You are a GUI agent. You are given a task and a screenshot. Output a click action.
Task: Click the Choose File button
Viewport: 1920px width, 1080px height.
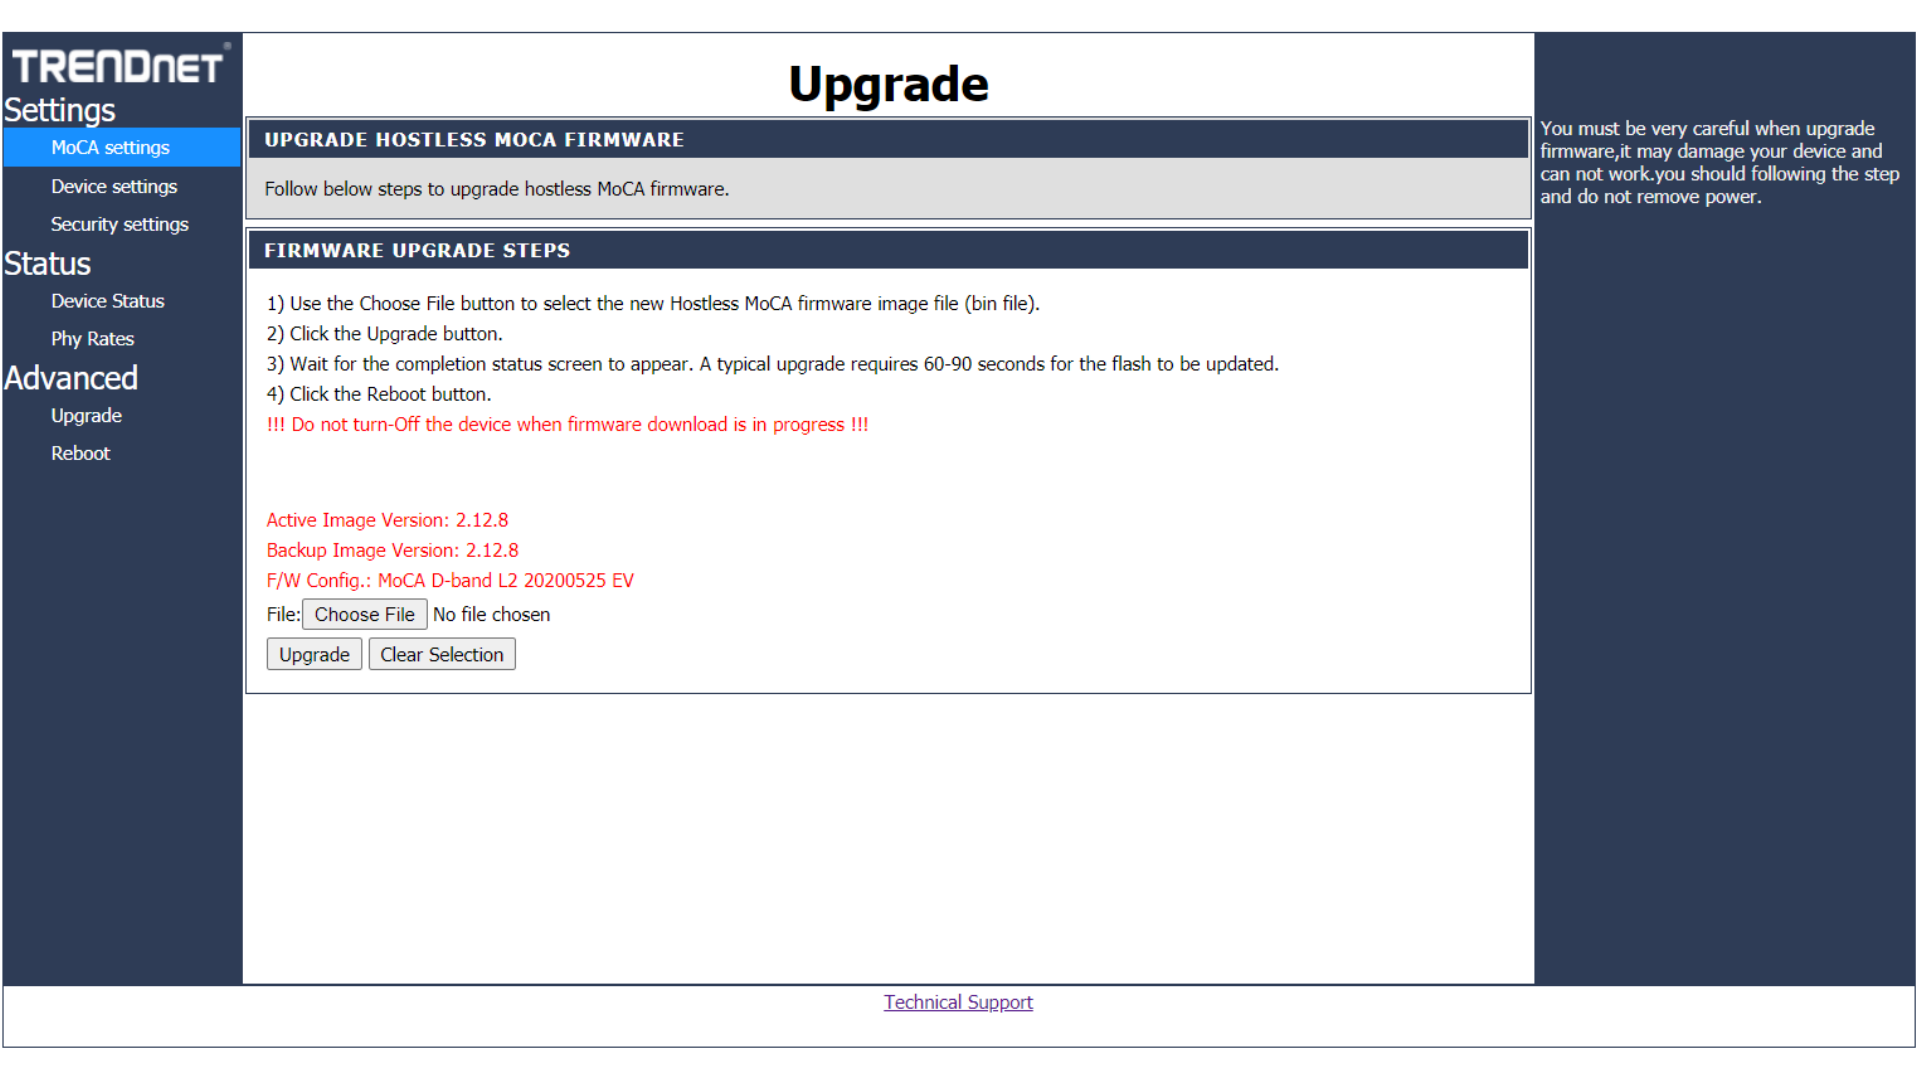coord(364,615)
